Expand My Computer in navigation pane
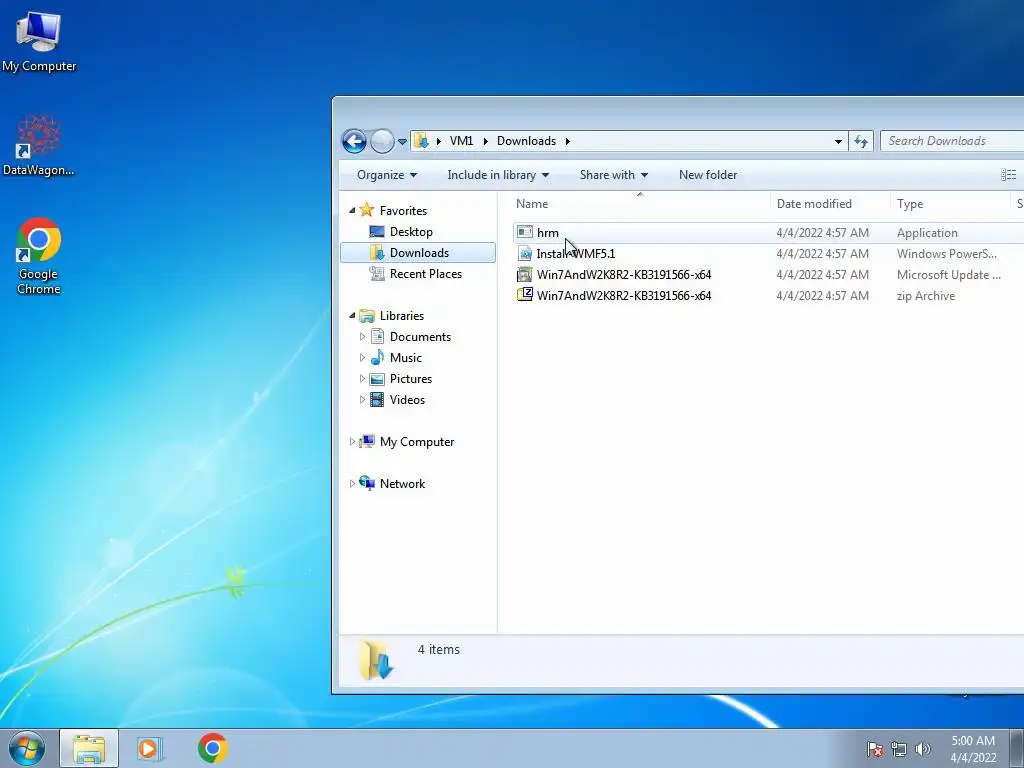The height and width of the screenshot is (768, 1024). [353, 441]
